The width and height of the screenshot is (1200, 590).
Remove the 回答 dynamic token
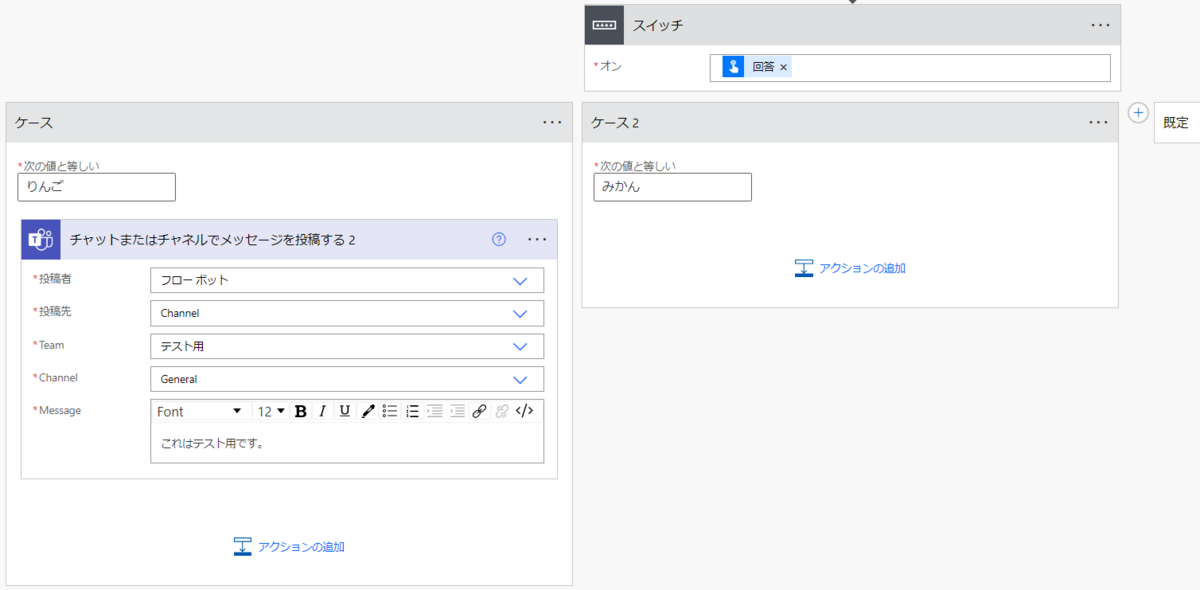coord(784,67)
